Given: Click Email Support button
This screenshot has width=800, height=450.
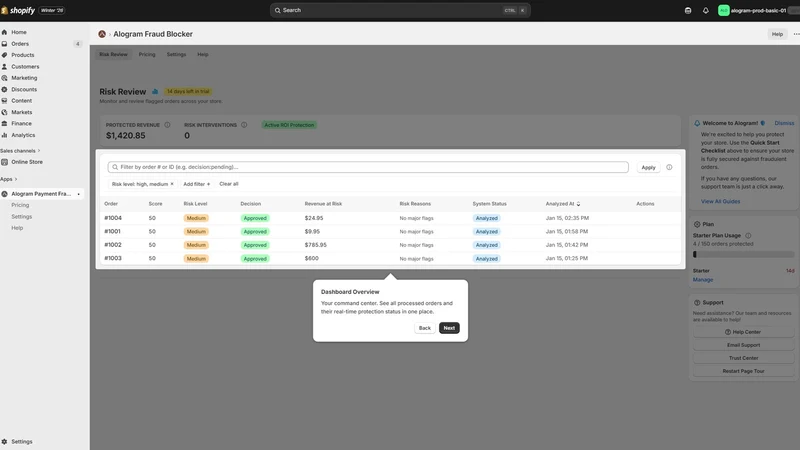Looking at the screenshot, I should coord(743,345).
